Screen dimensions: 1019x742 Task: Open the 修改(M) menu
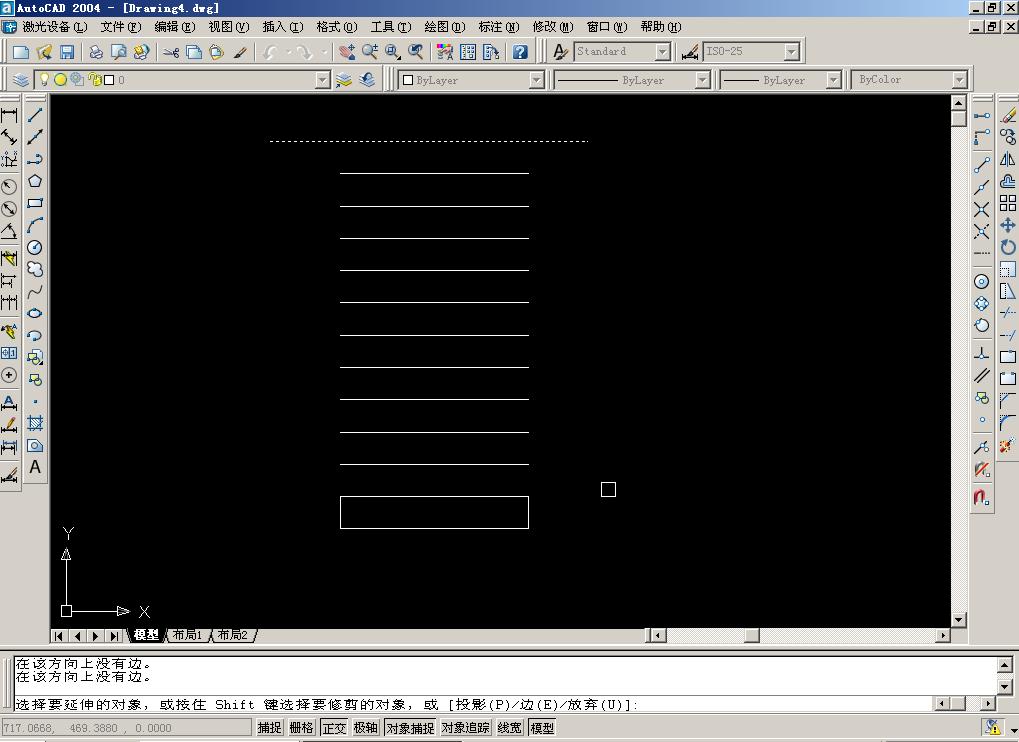point(553,27)
